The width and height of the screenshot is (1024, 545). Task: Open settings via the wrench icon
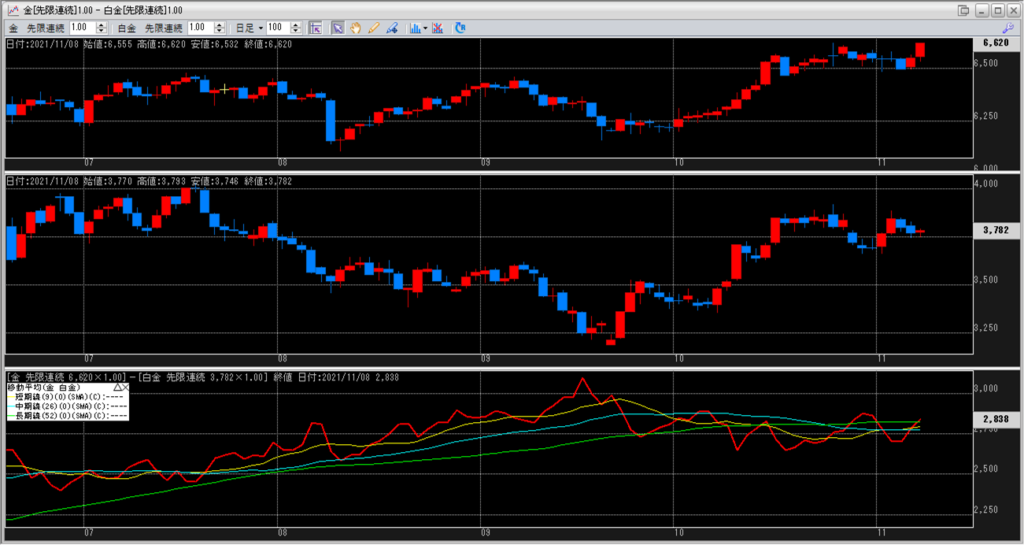pos(460,28)
